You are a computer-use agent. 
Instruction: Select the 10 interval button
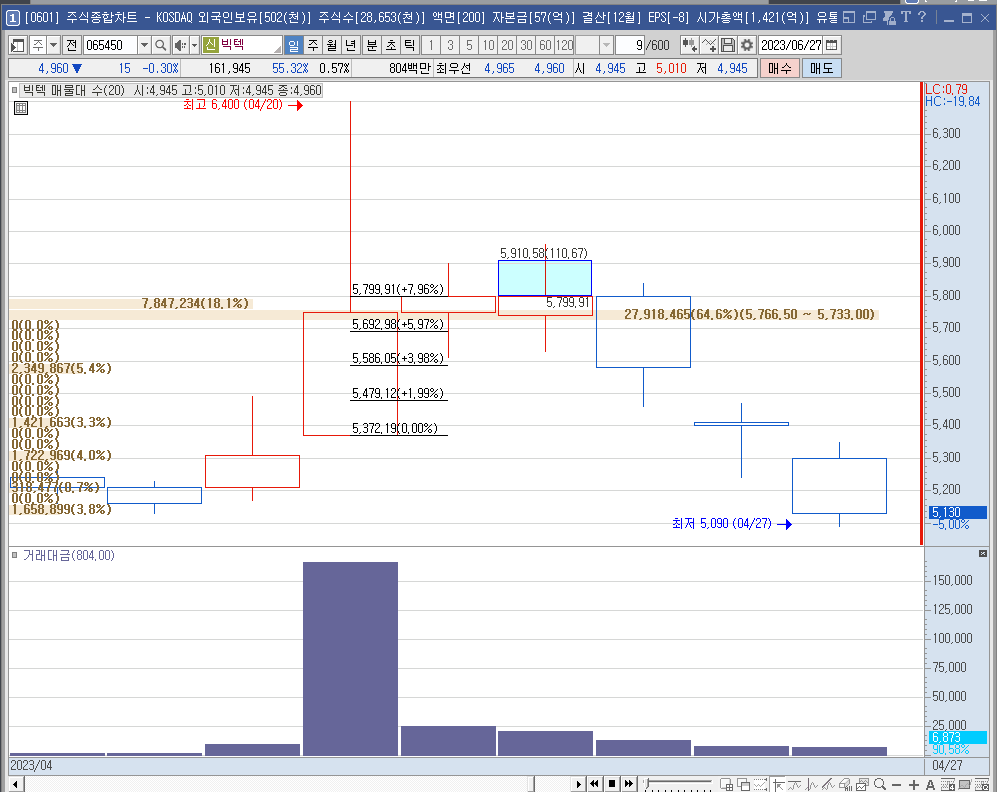(x=488, y=45)
